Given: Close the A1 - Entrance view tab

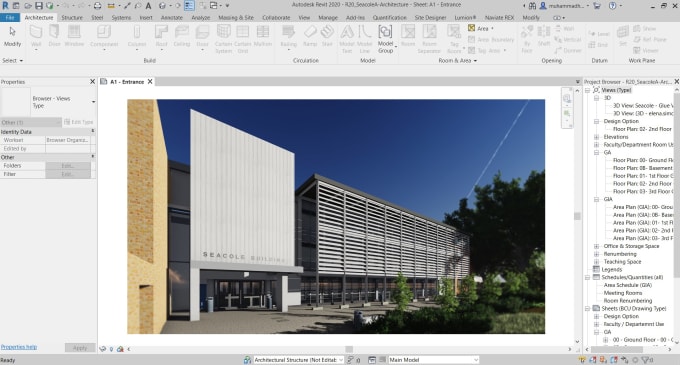Looking at the screenshot, I should coord(150,81).
